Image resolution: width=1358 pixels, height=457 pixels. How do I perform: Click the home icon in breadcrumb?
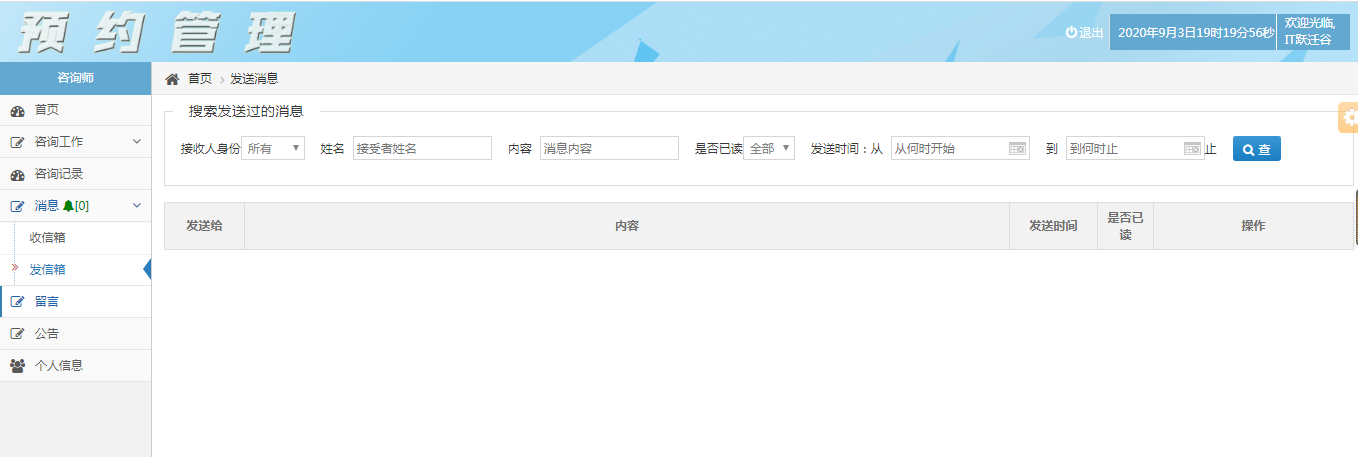tap(172, 78)
